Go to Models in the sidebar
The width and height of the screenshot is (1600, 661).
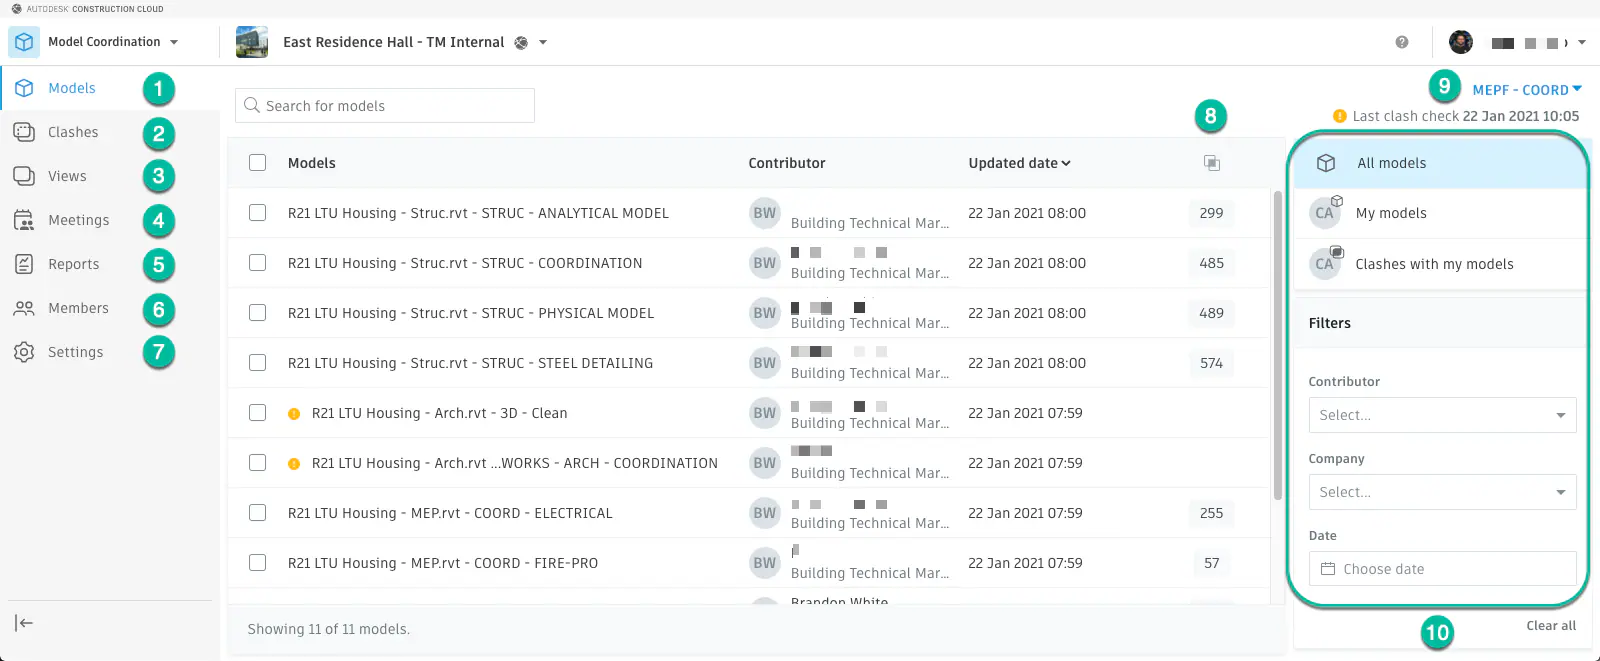72,88
